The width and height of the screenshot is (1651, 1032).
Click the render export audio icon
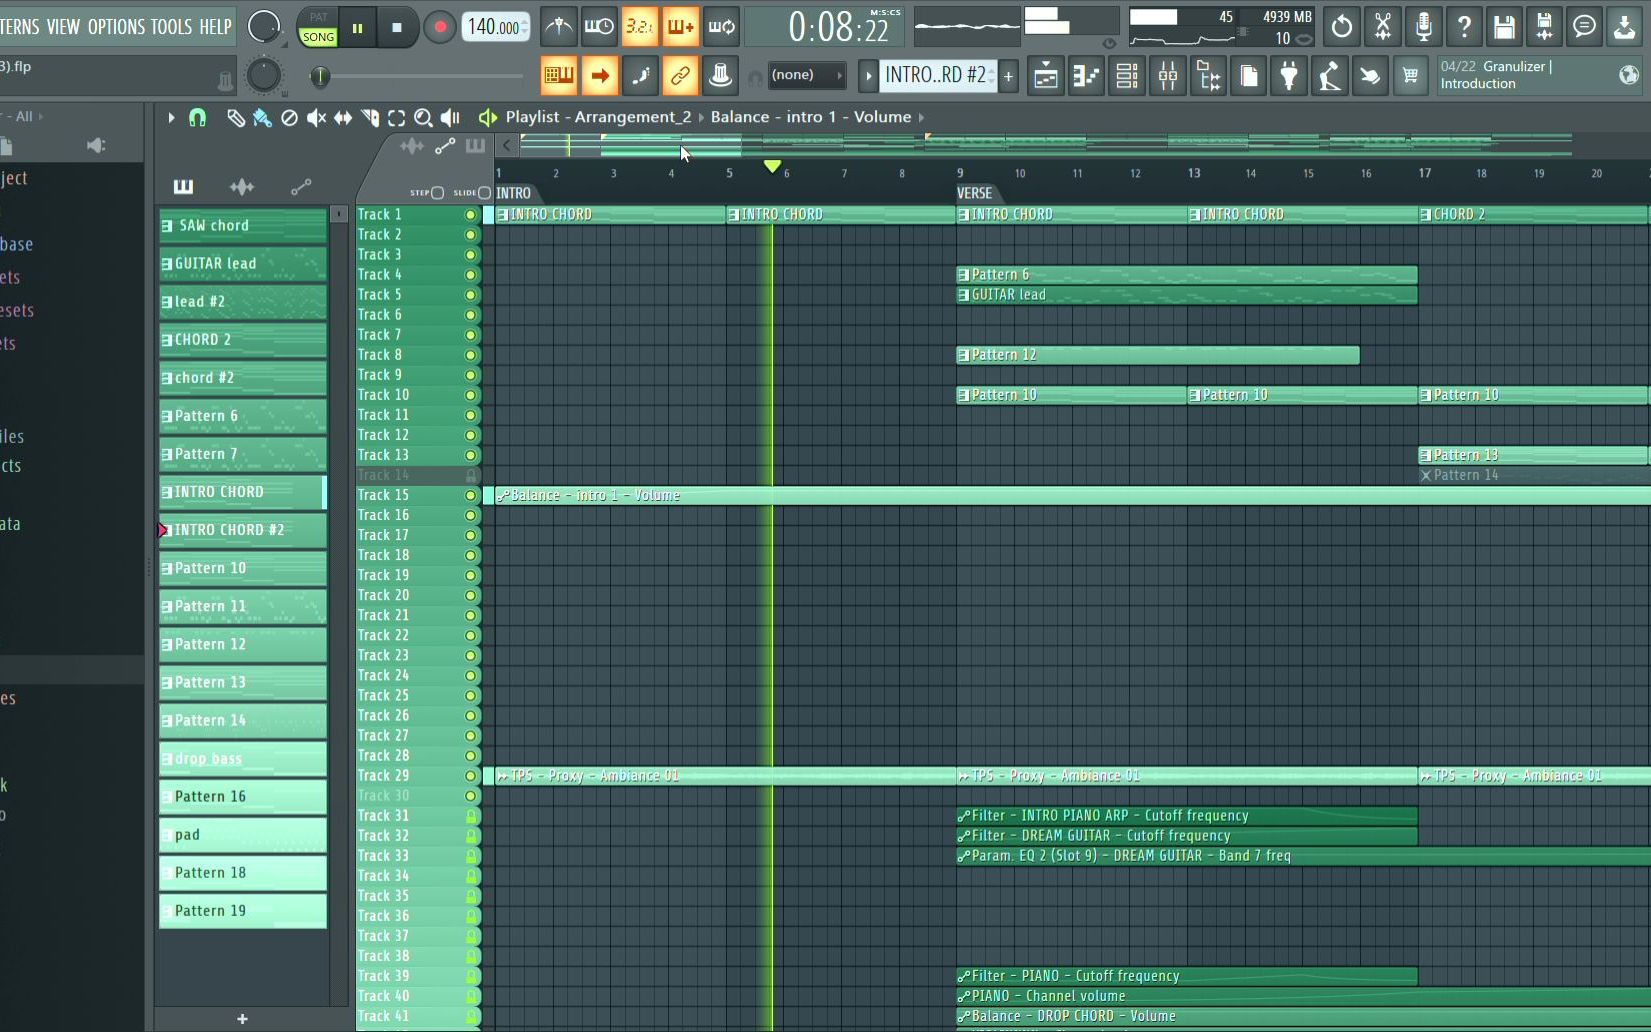[x=1544, y=27]
